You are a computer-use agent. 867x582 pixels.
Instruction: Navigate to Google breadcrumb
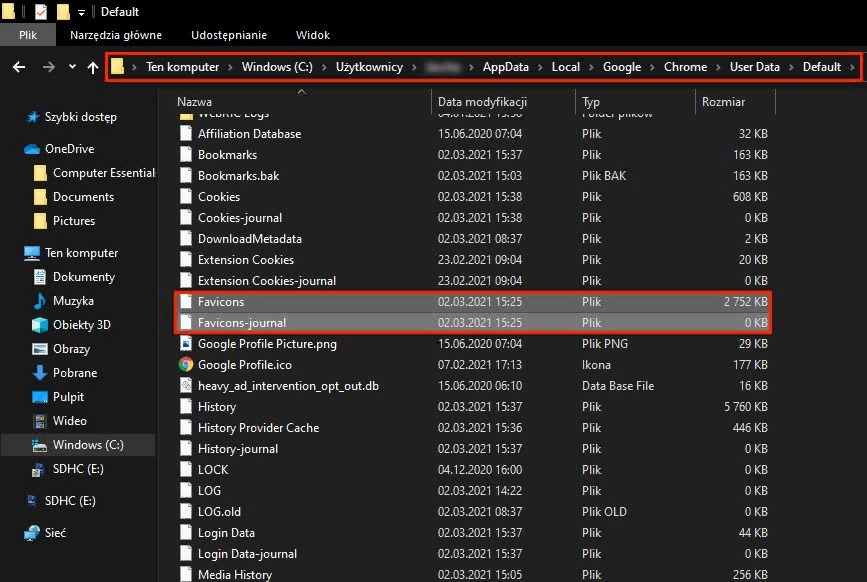tap(622, 67)
